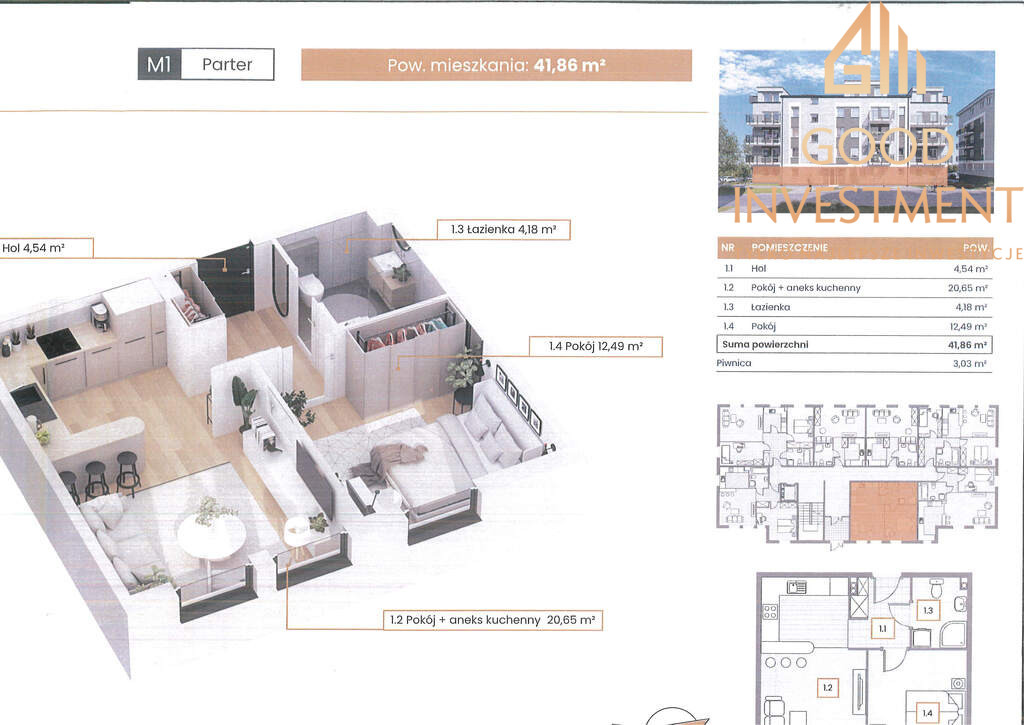Click the 20,65 m² value in the table
Image resolution: width=1024 pixels, height=725 pixels.
(968, 288)
